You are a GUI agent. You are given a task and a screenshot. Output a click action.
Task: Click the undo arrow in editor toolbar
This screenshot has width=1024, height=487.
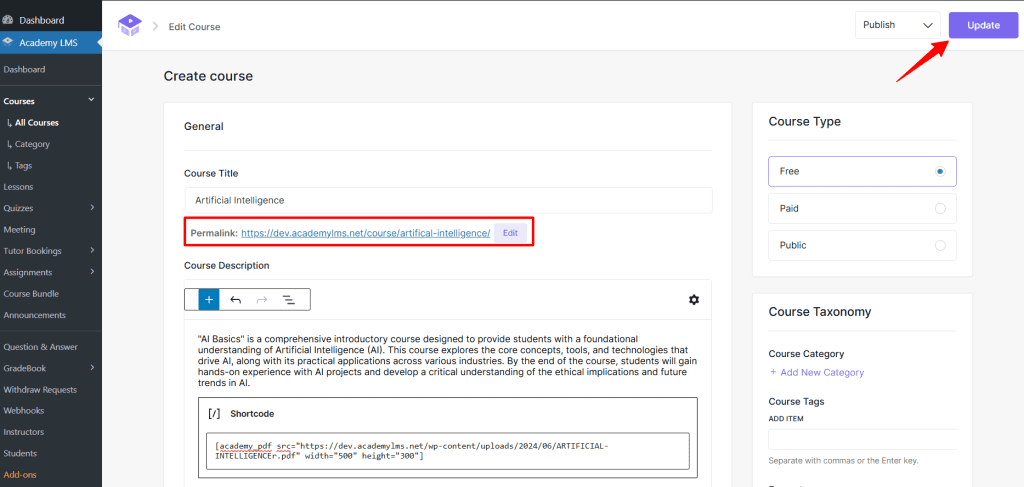click(236, 299)
